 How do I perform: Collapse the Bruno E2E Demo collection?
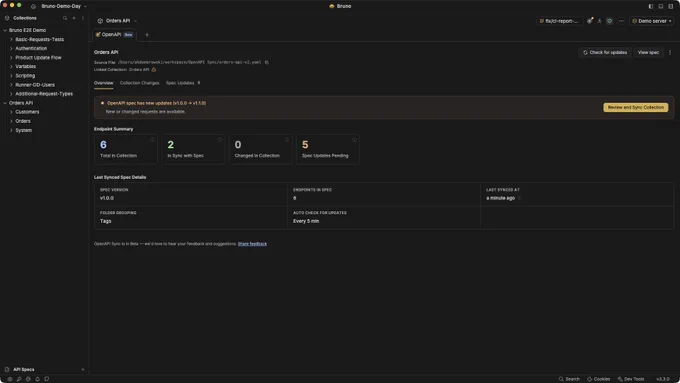pyautogui.click(x=5, y=30)
